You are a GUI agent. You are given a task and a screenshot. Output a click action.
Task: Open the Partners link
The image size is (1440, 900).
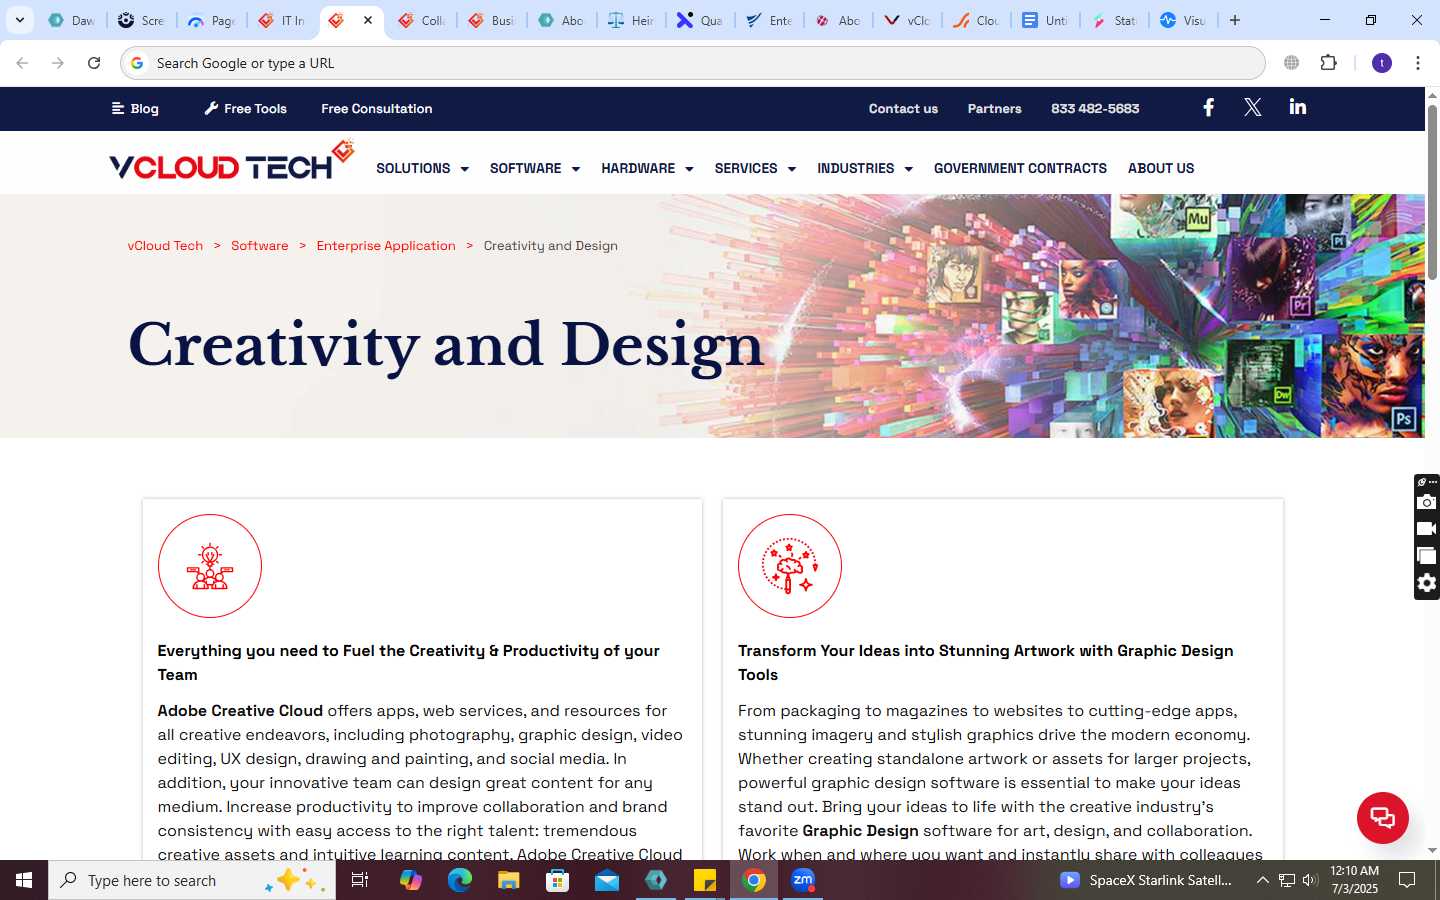click(994, 108)
